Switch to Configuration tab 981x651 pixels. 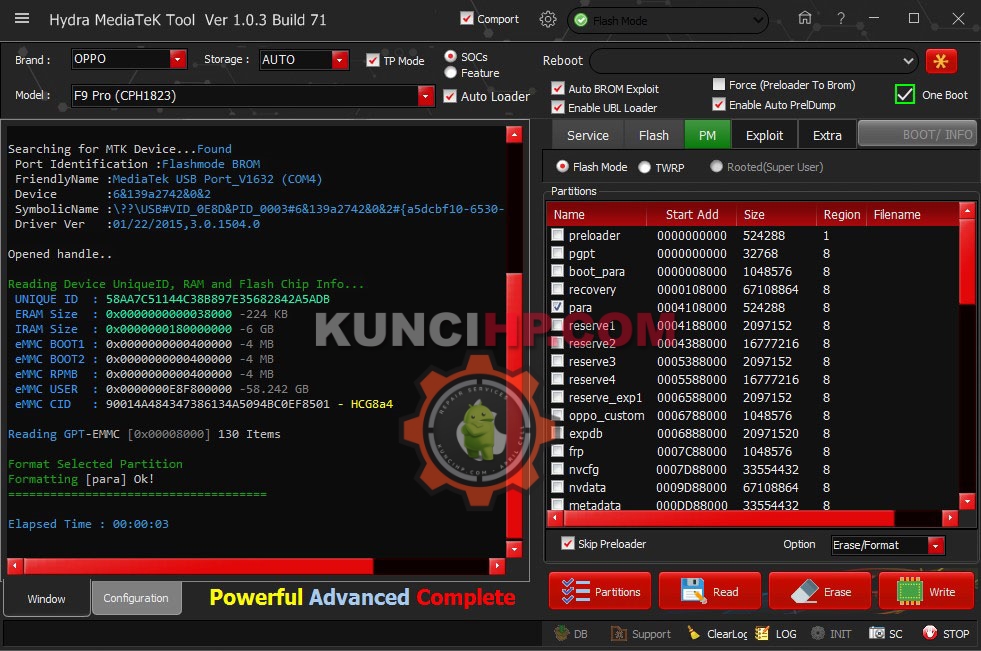(x=136, y=598)
